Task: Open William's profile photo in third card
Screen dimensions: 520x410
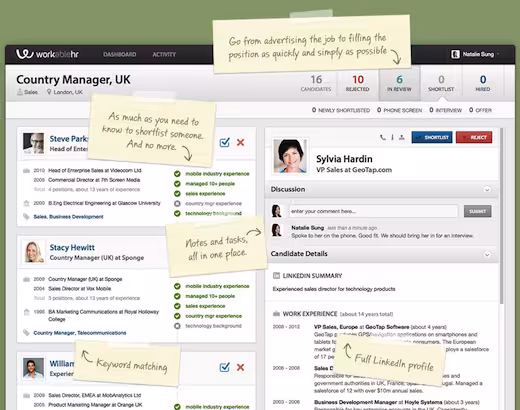Action: click(33, 368)
